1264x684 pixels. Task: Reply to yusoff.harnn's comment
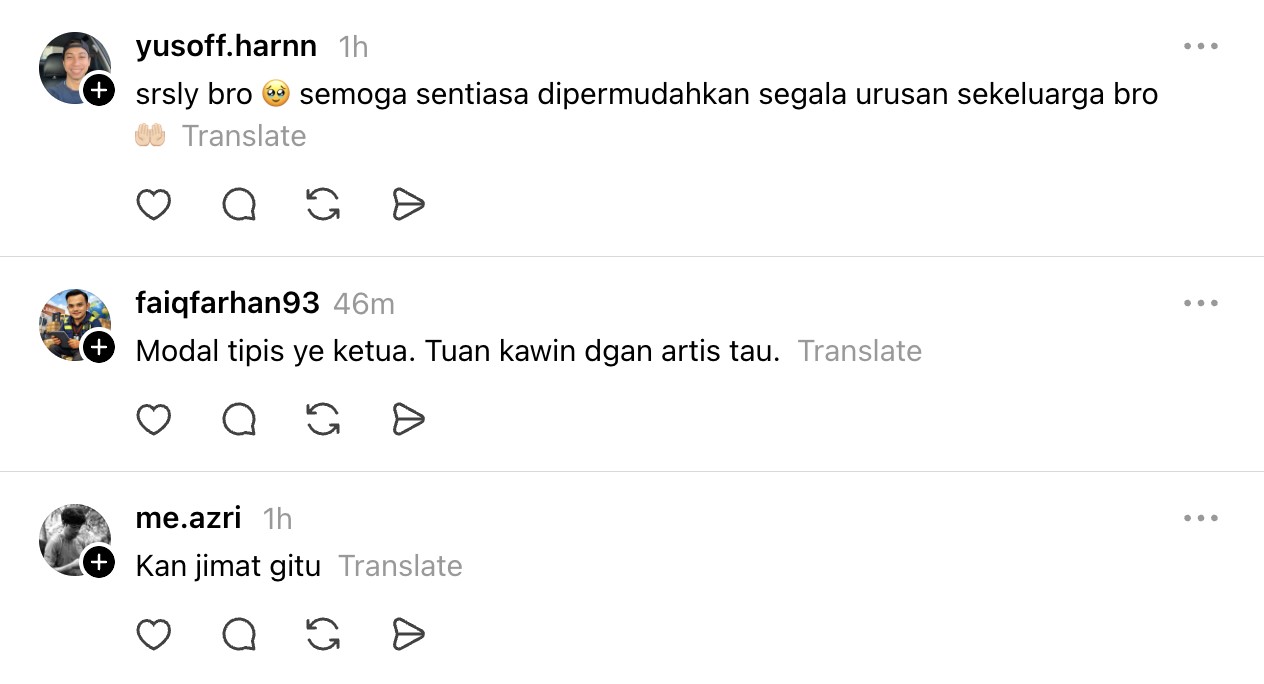click(239, 205)
